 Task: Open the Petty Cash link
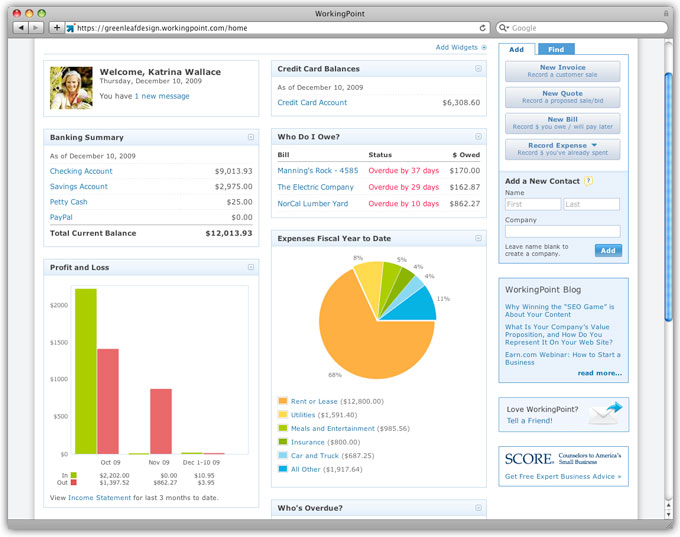69,202
